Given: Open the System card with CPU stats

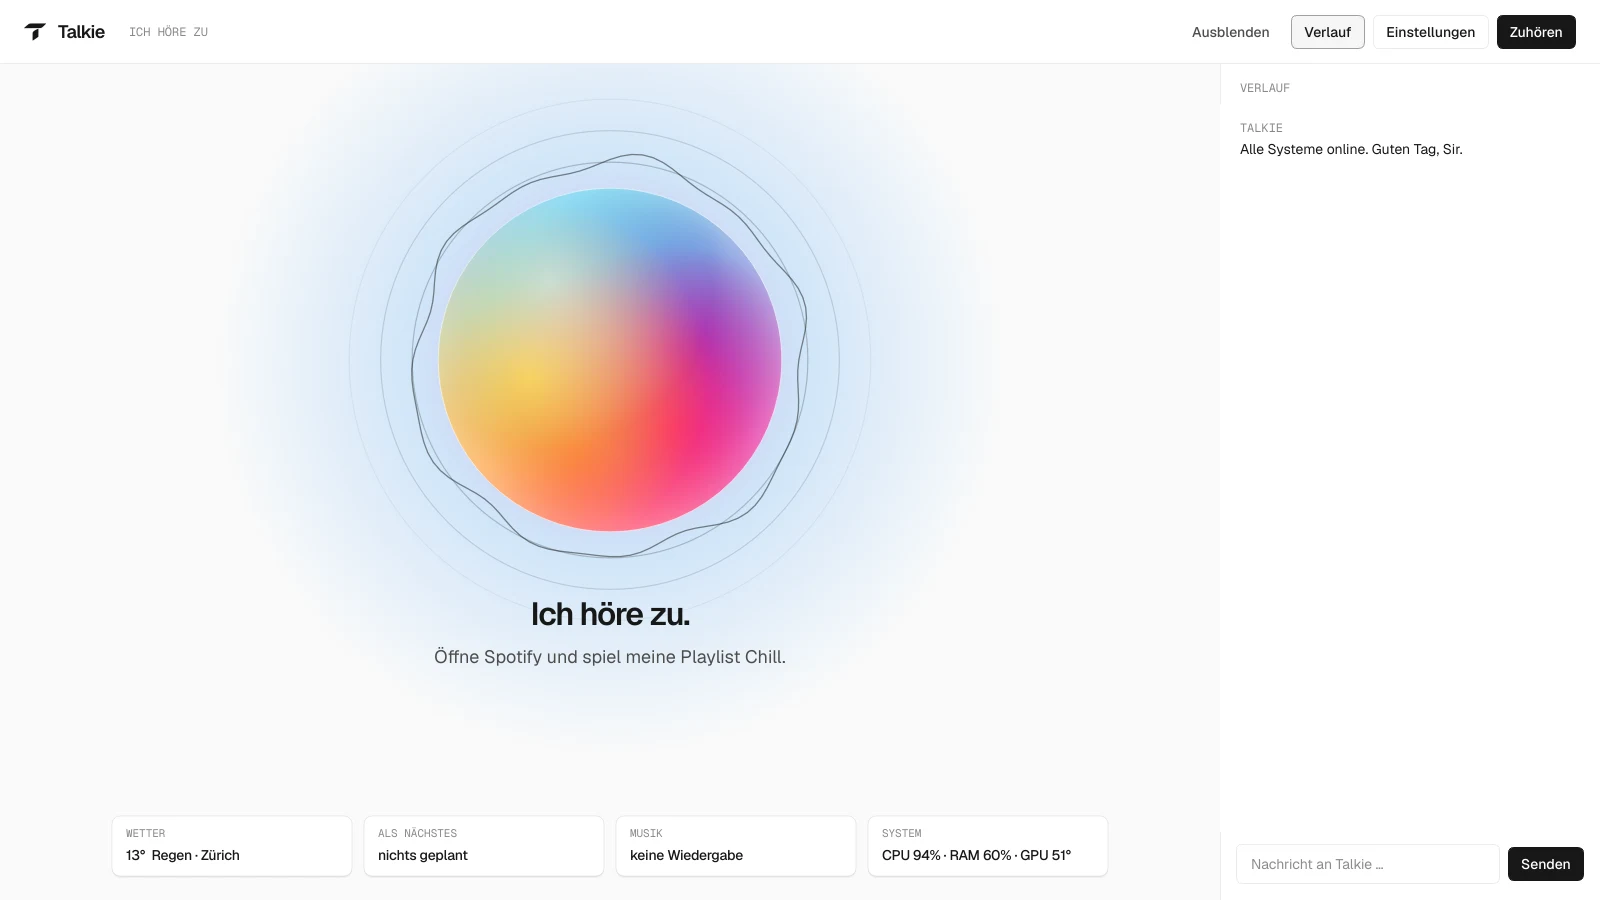Looking at the screenshot, I should click(x=988, y=846).
